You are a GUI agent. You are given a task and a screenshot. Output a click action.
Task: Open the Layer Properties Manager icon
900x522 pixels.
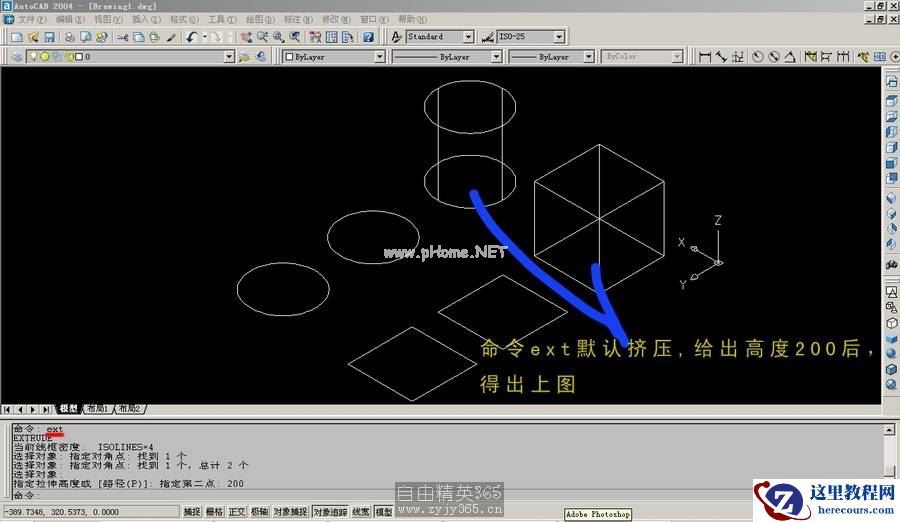pyautogui.click(x=17, y=57)
